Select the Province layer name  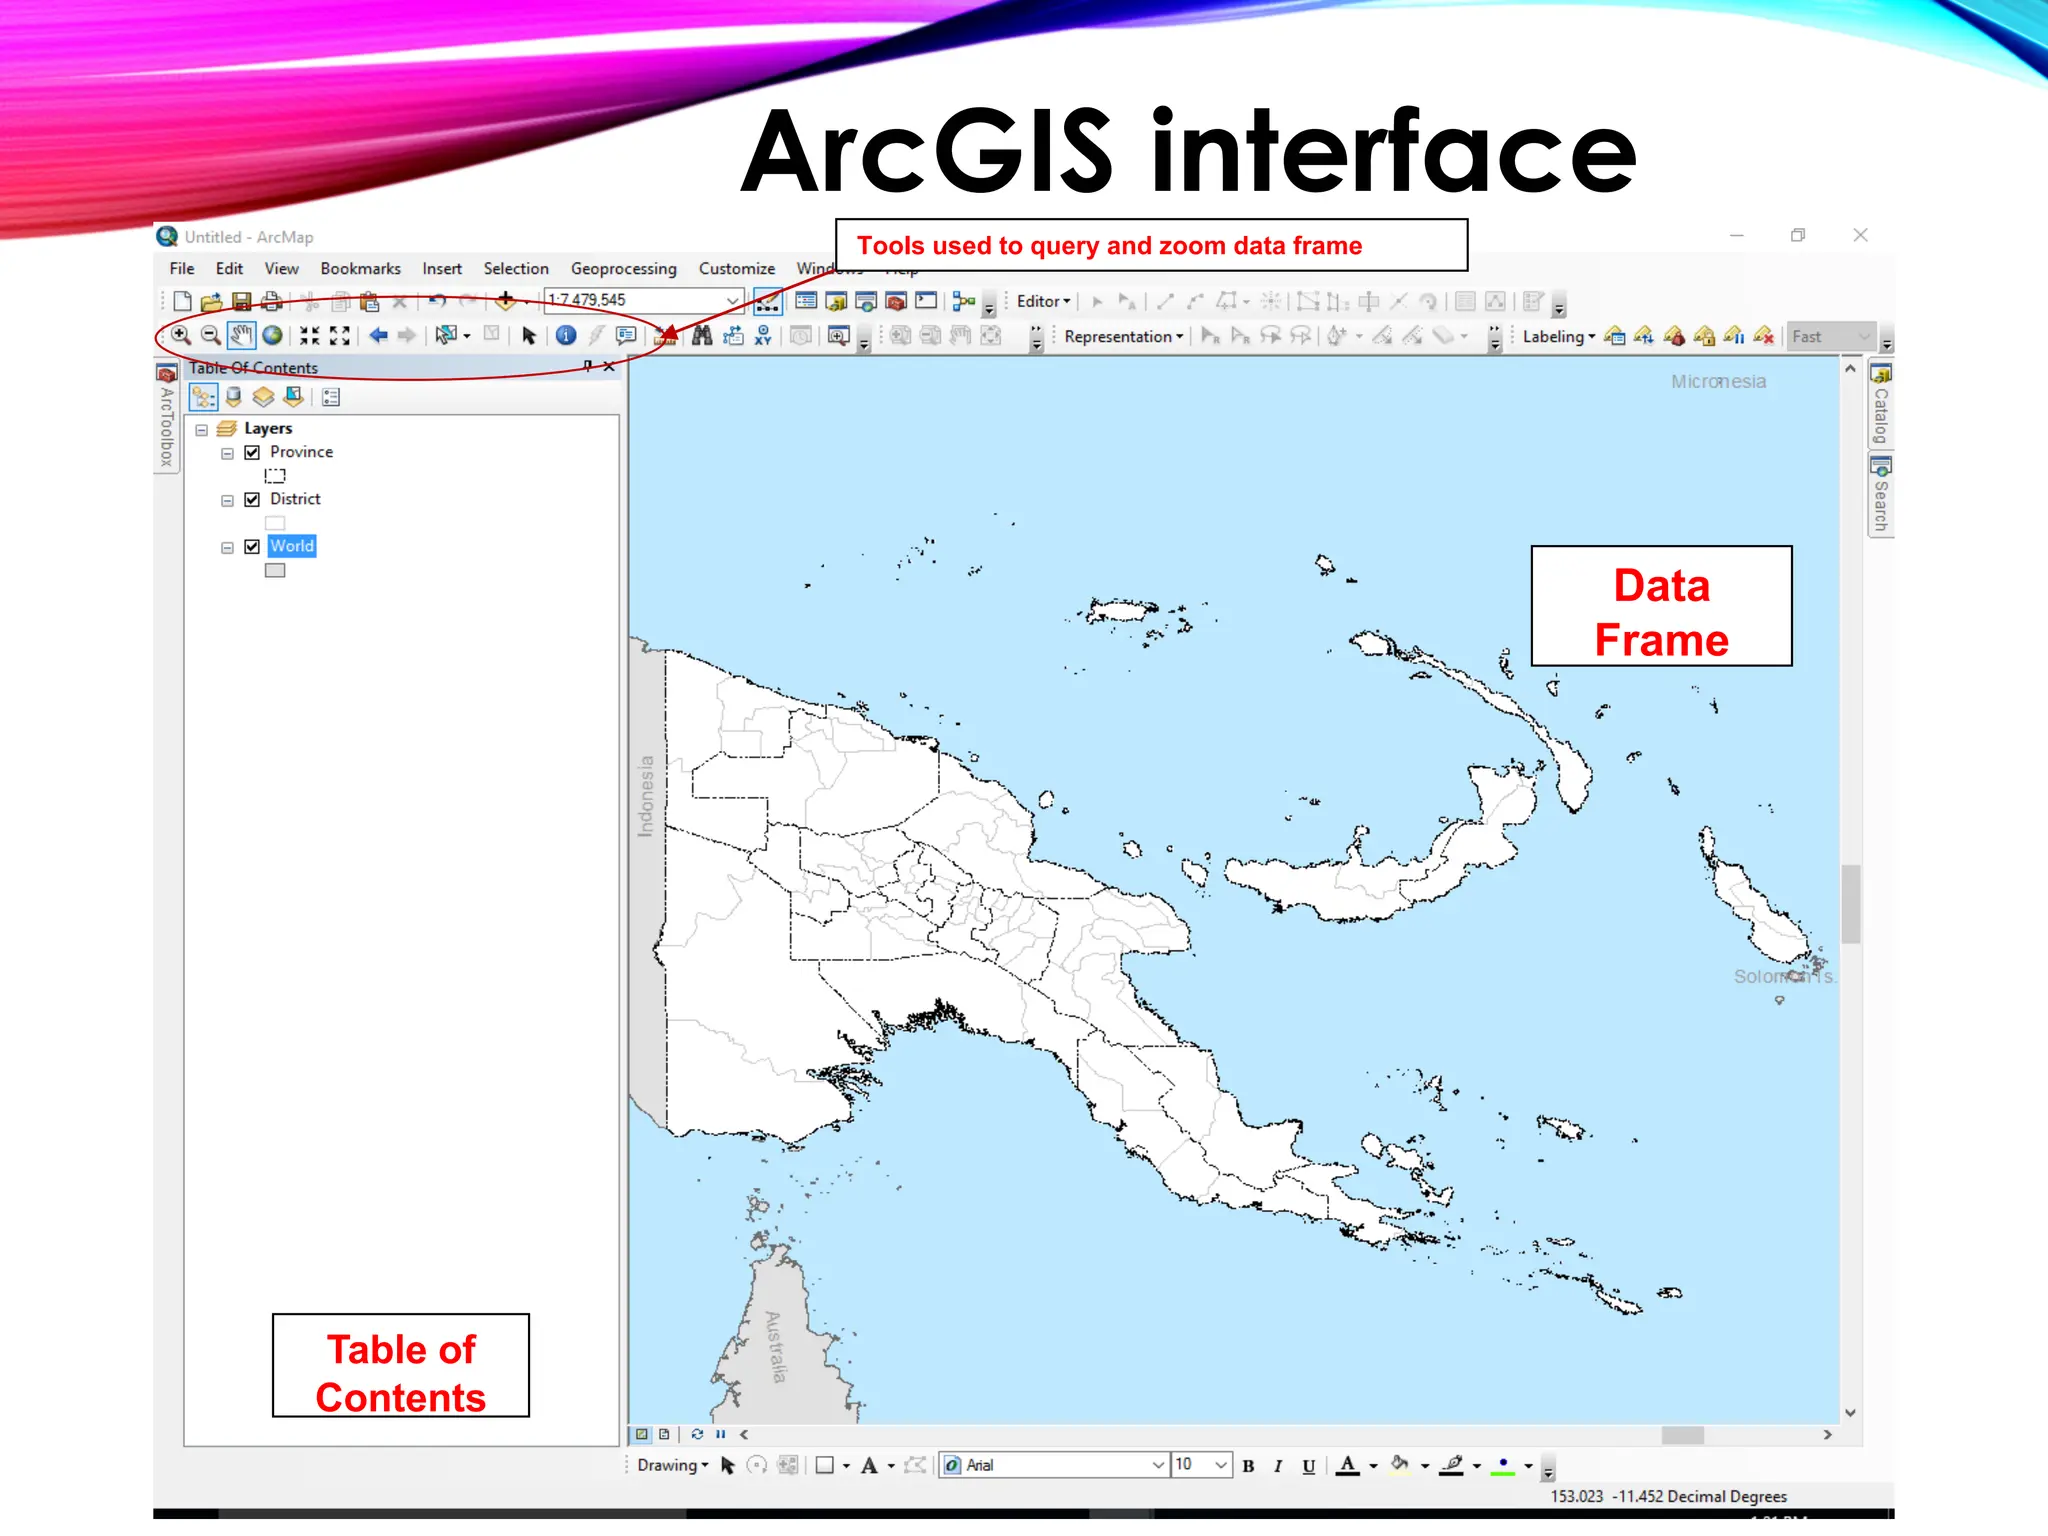(x=301, y=452)
